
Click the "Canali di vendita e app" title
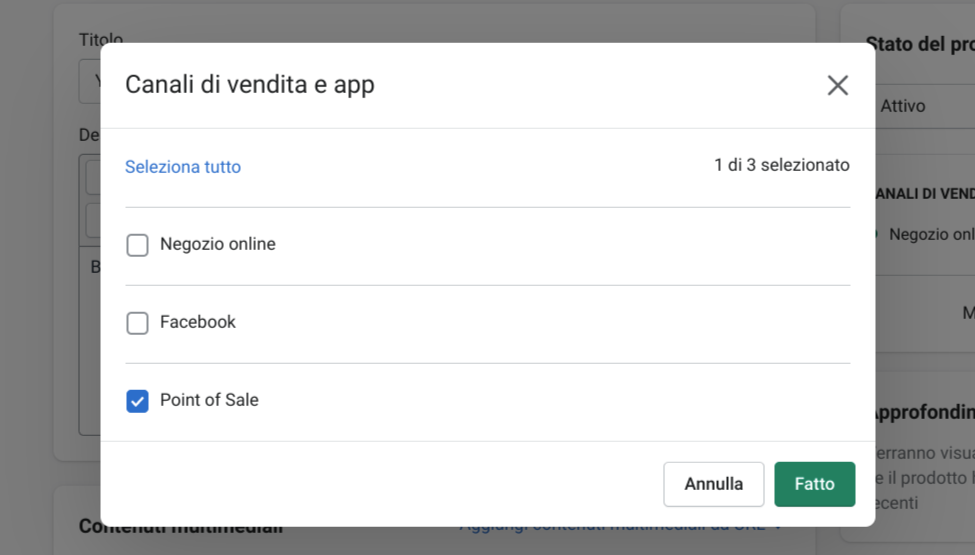[x=250, y=85]
